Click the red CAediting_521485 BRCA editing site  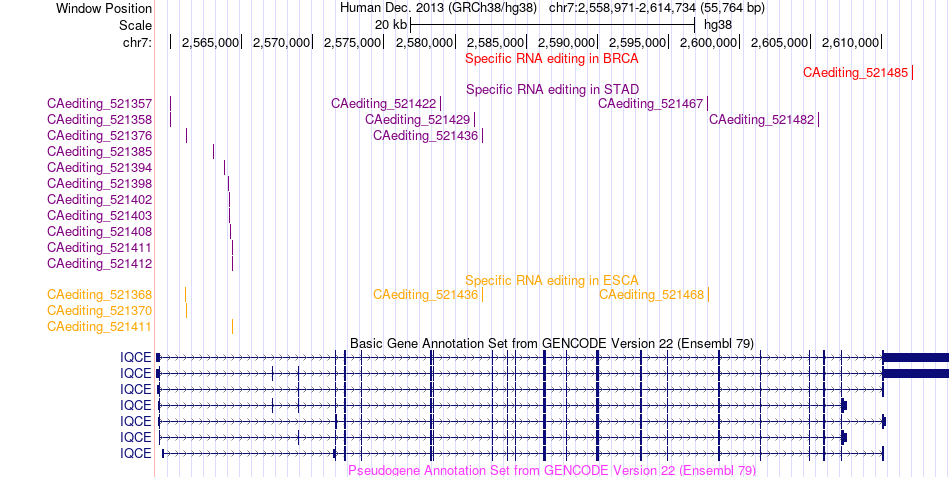click(855, 73)
